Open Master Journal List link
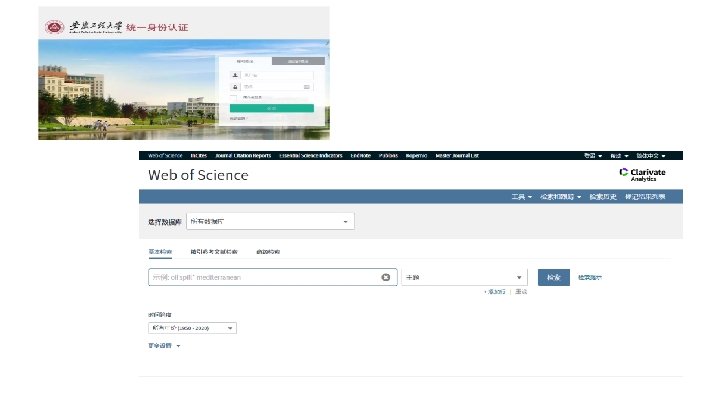Viewport: 720px width, 405px height. pyautogui.click(x=457, y=156)
